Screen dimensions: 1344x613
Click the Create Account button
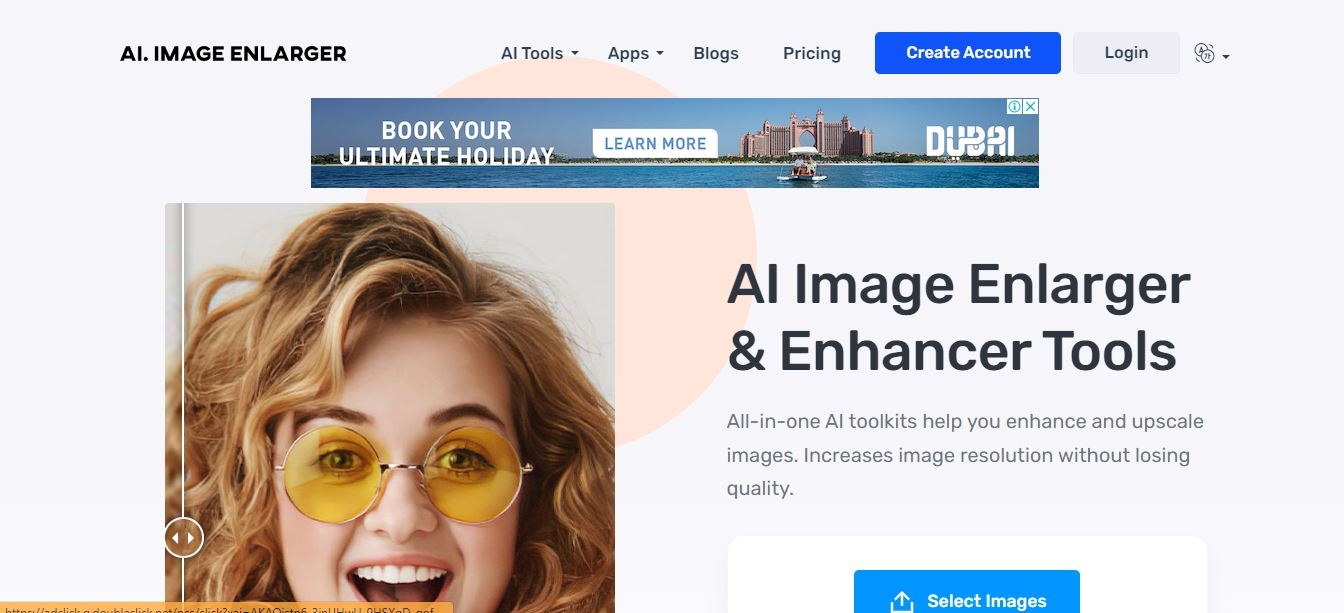pyautogui.click(x=968, y=53)
